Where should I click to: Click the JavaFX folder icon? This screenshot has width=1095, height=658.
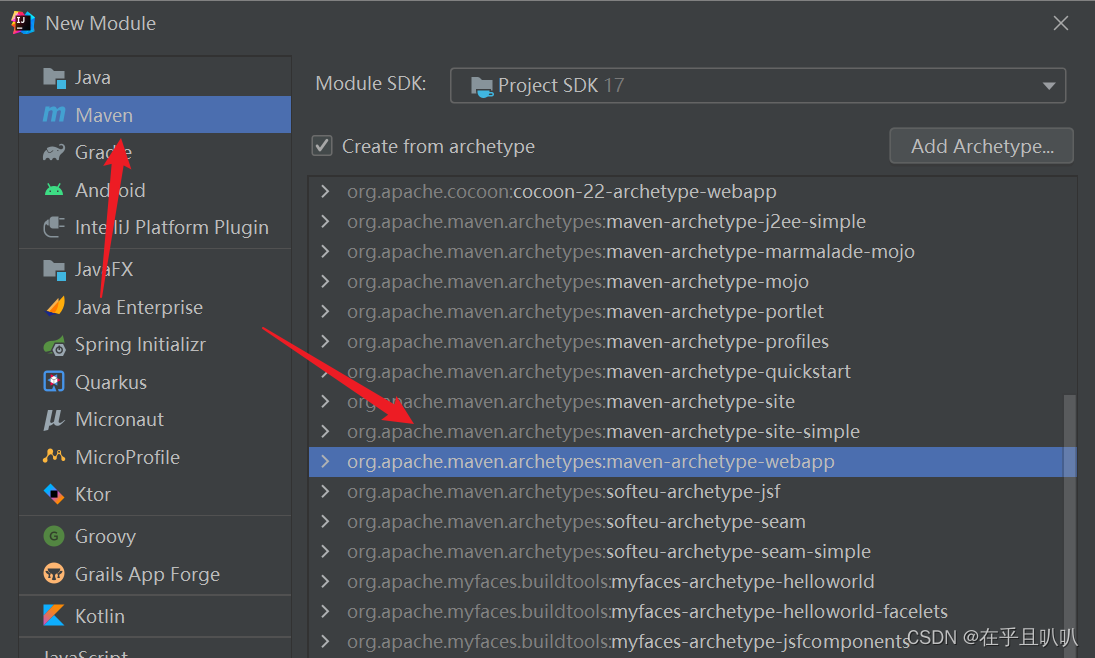point(54,270)
